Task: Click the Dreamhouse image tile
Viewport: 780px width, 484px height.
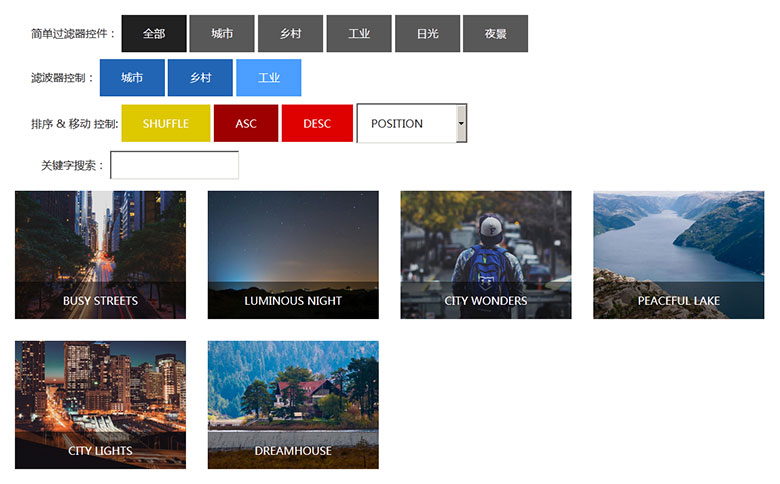Action: (x=293, y=405)
